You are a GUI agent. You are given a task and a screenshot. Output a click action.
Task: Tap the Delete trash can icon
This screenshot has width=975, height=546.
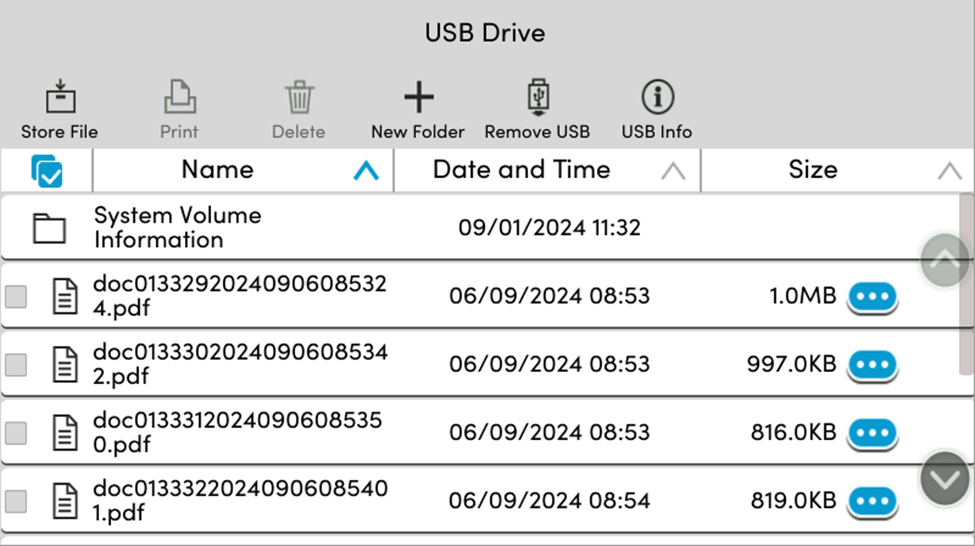299,98
